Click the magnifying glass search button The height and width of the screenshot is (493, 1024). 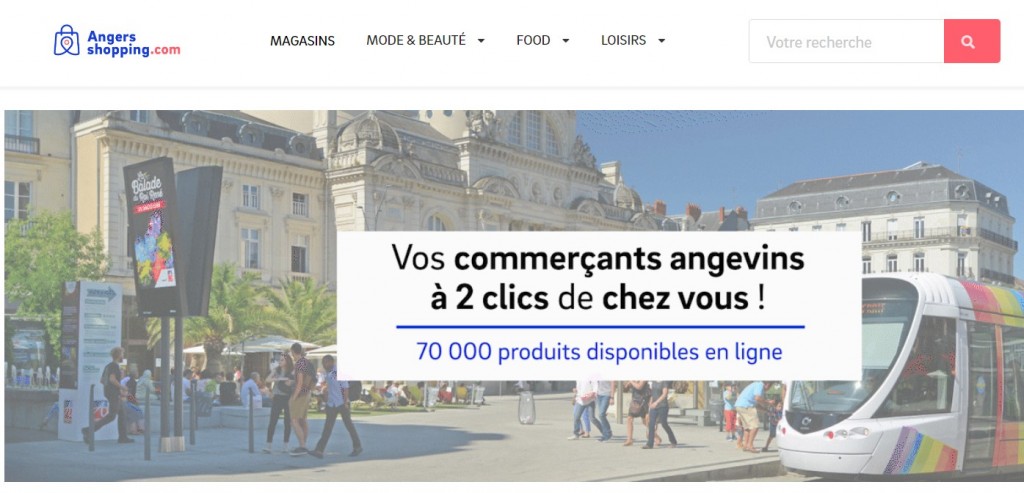coord(971,41)
